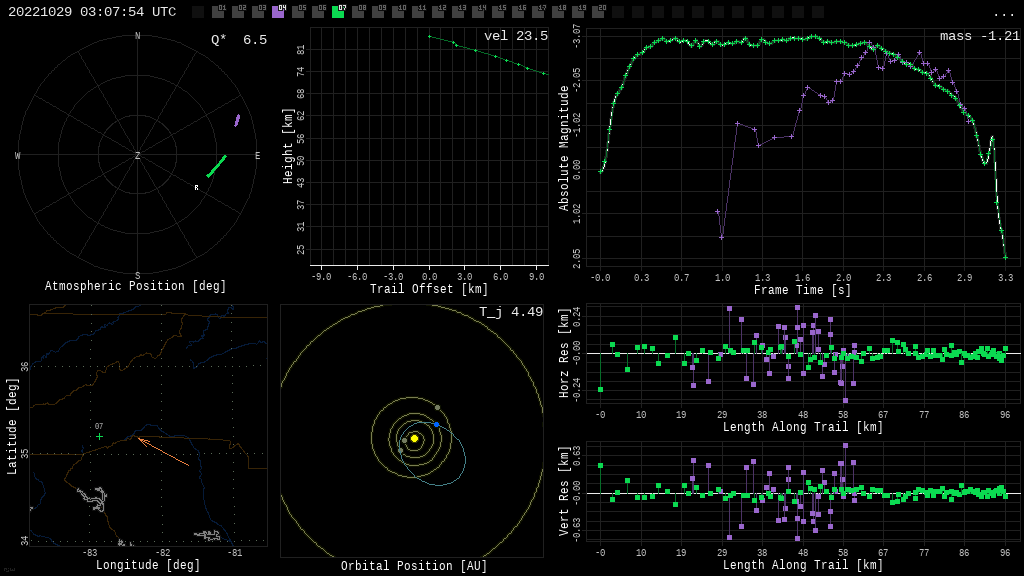Toggle the purple station 04 indicator
The image size is (1024, 576).
278,12
